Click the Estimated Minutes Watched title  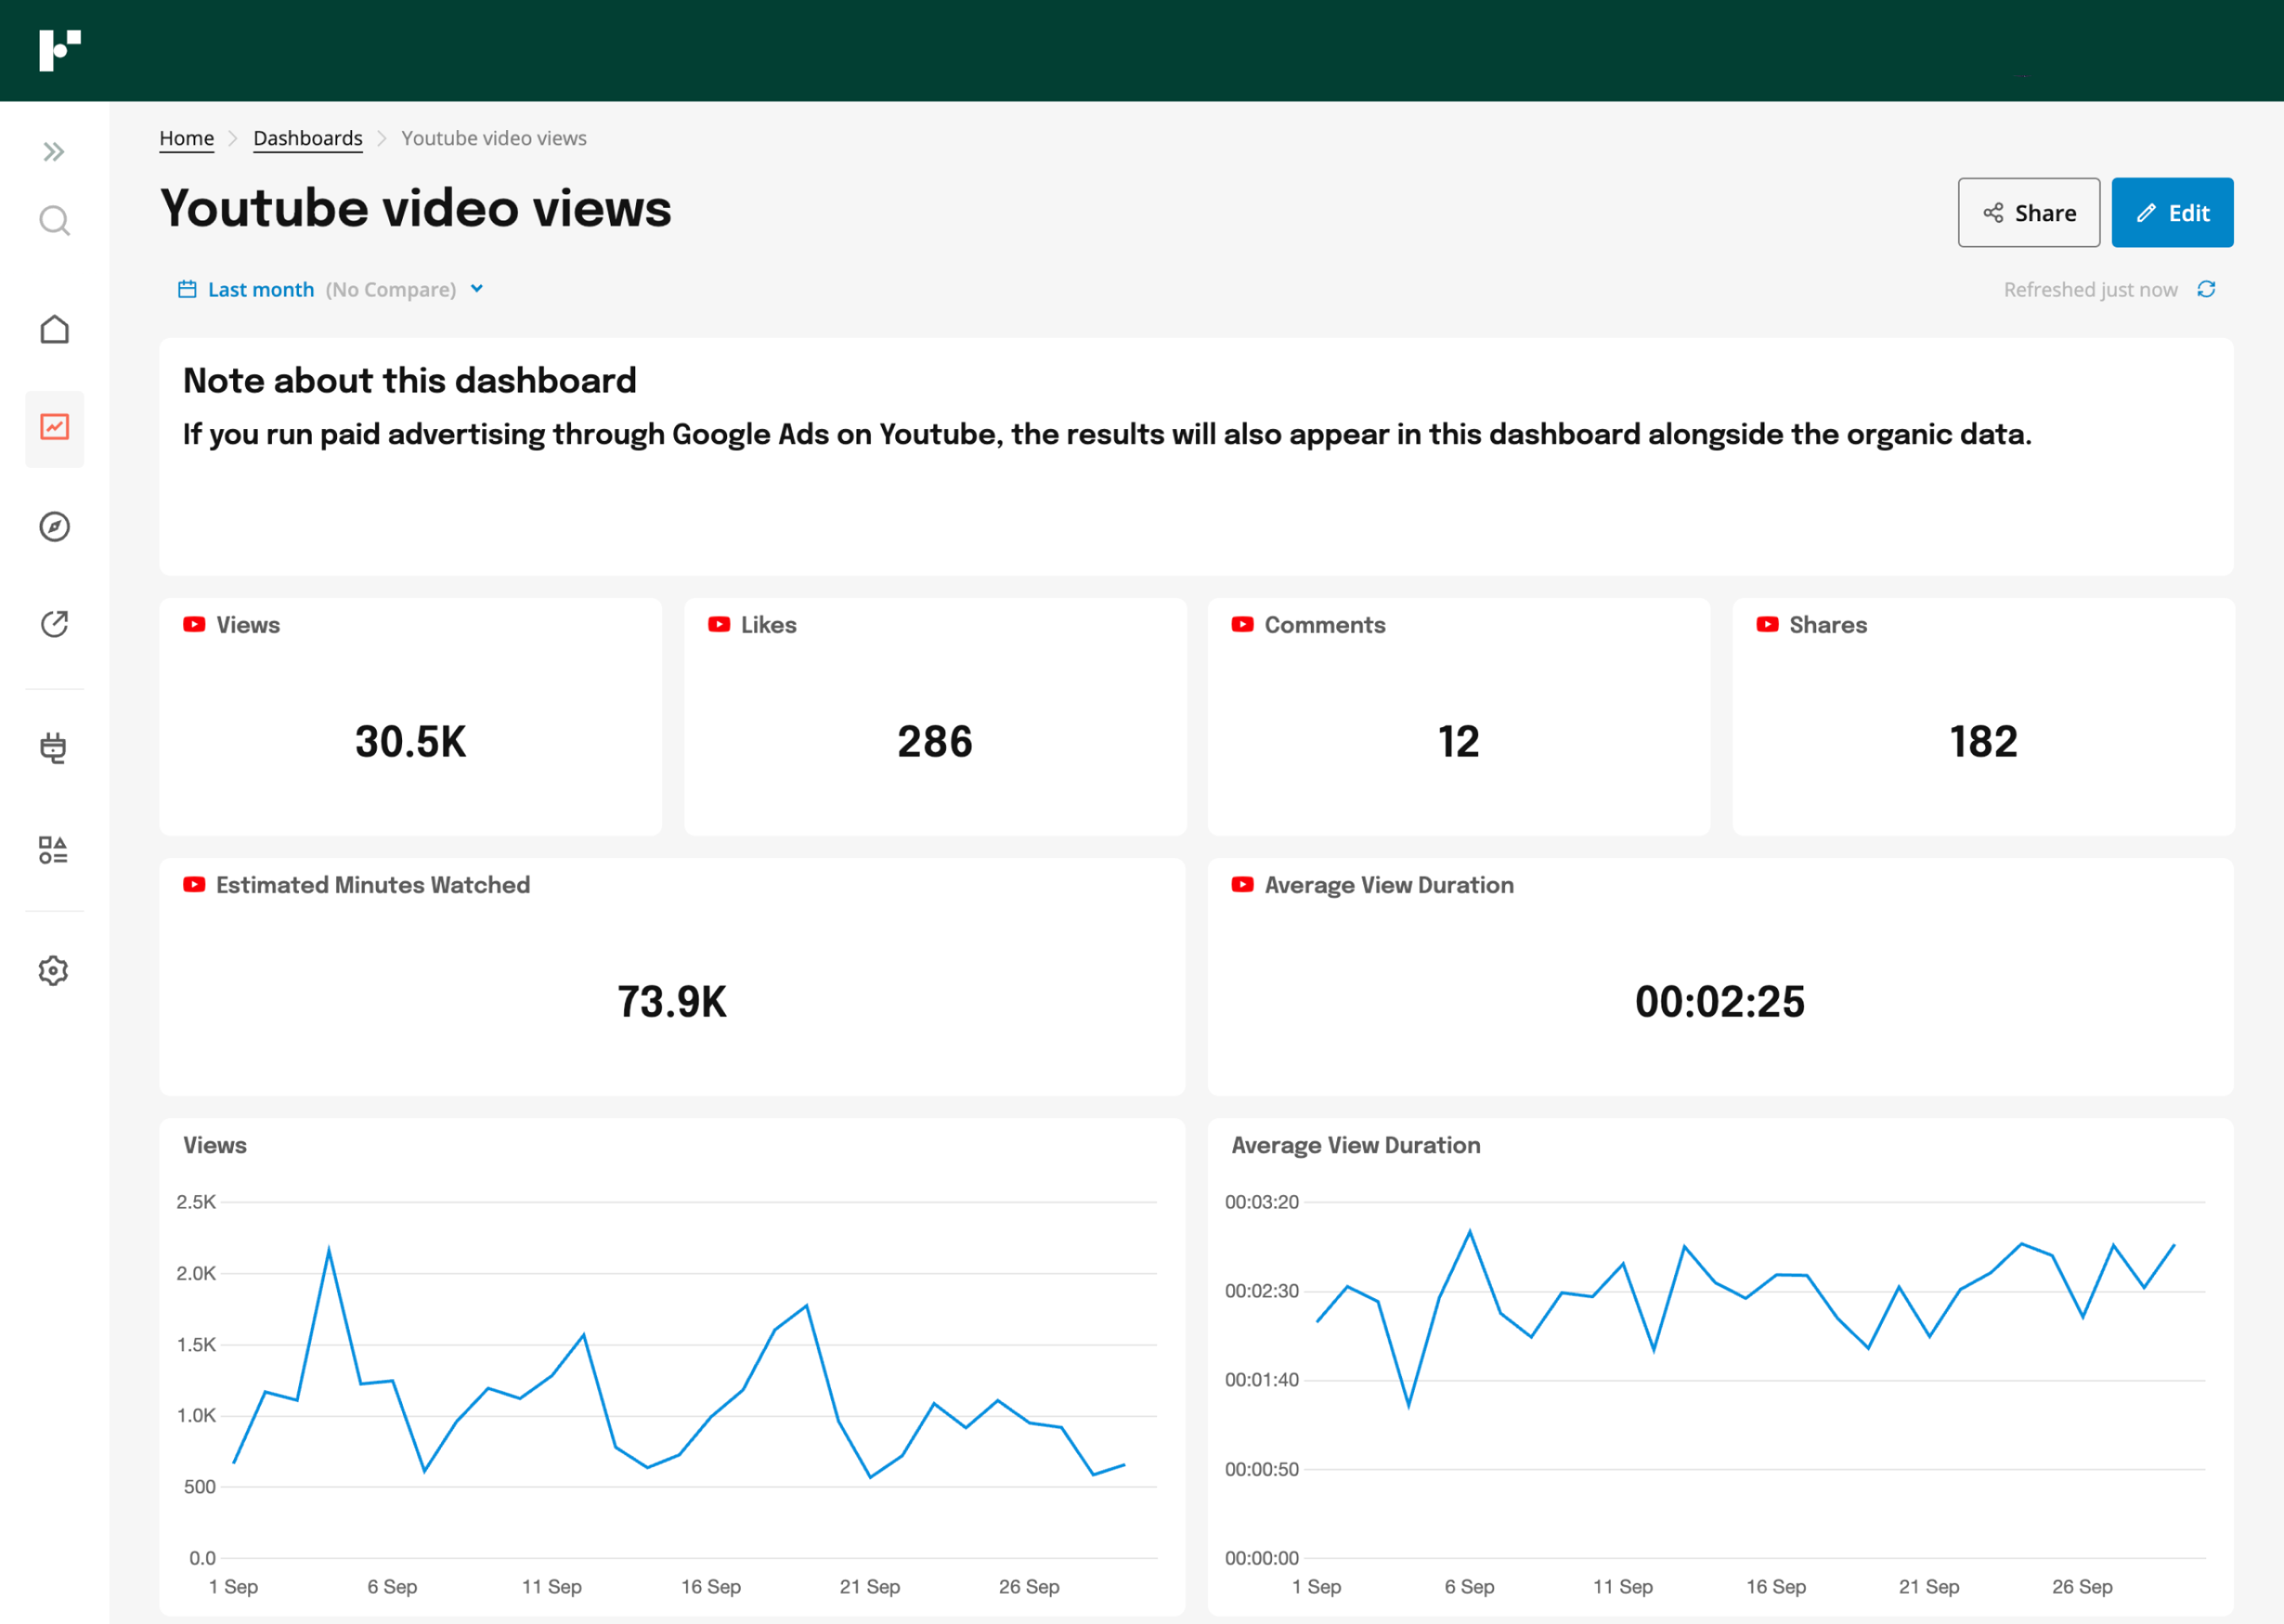pos(373,884)
